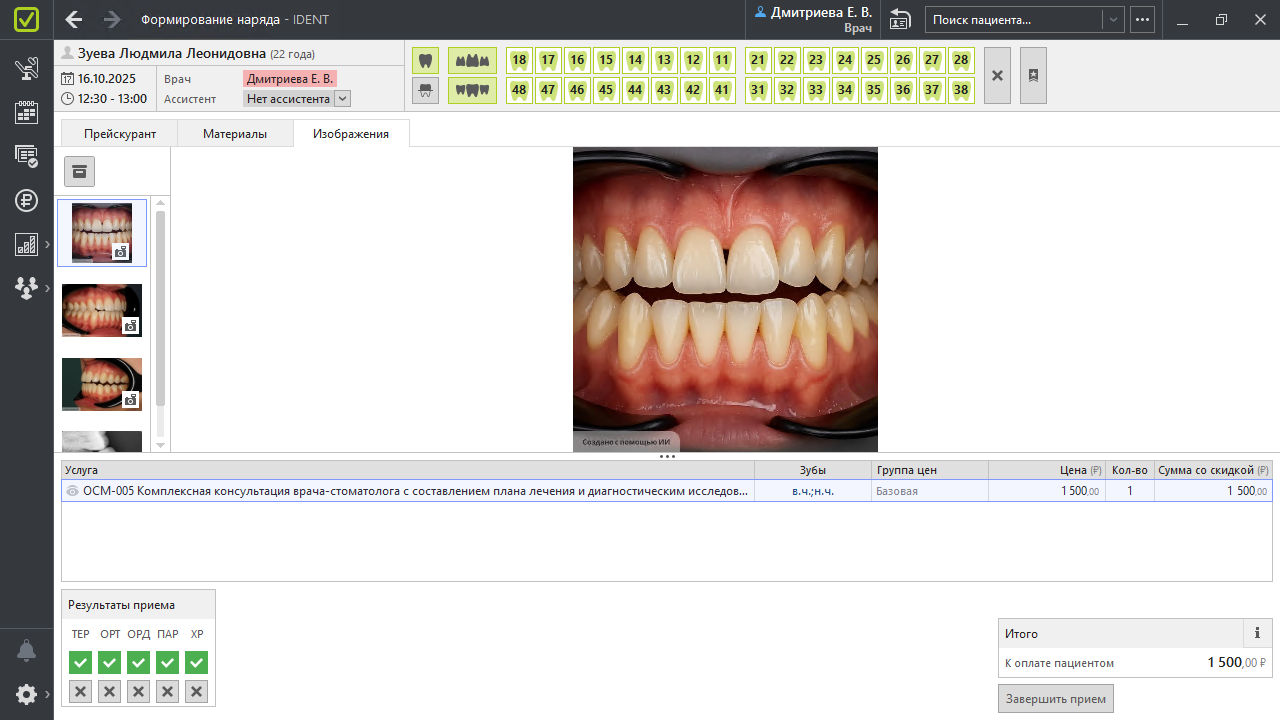Click the archive icon above thumbnails
Viewport: 1280px width, 720px height.
point(80,171)
